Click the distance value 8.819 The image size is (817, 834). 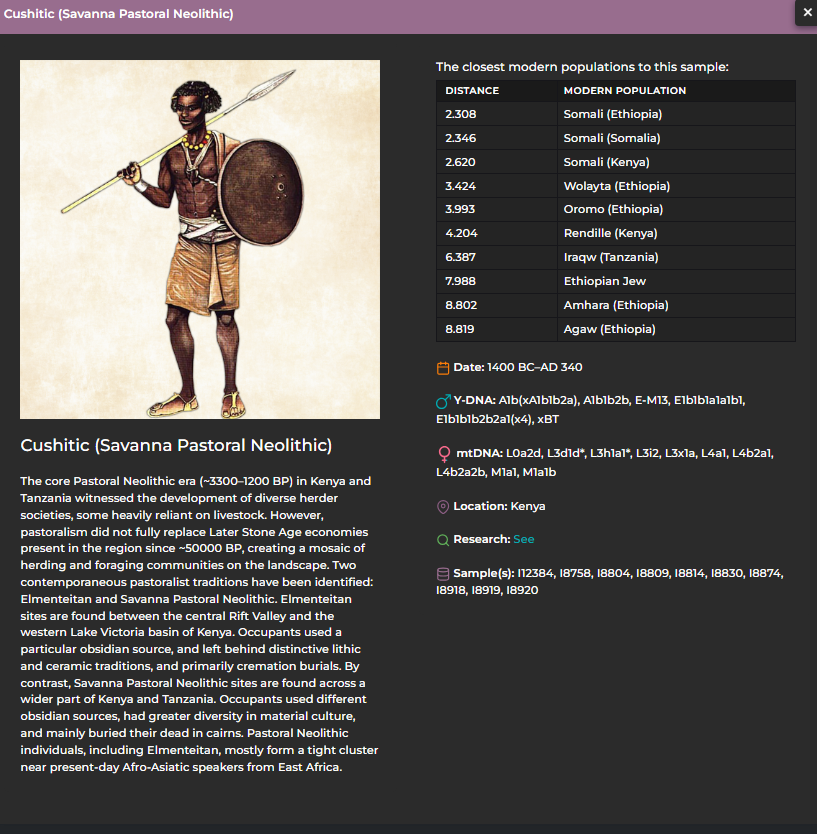[x=460, y=329]
